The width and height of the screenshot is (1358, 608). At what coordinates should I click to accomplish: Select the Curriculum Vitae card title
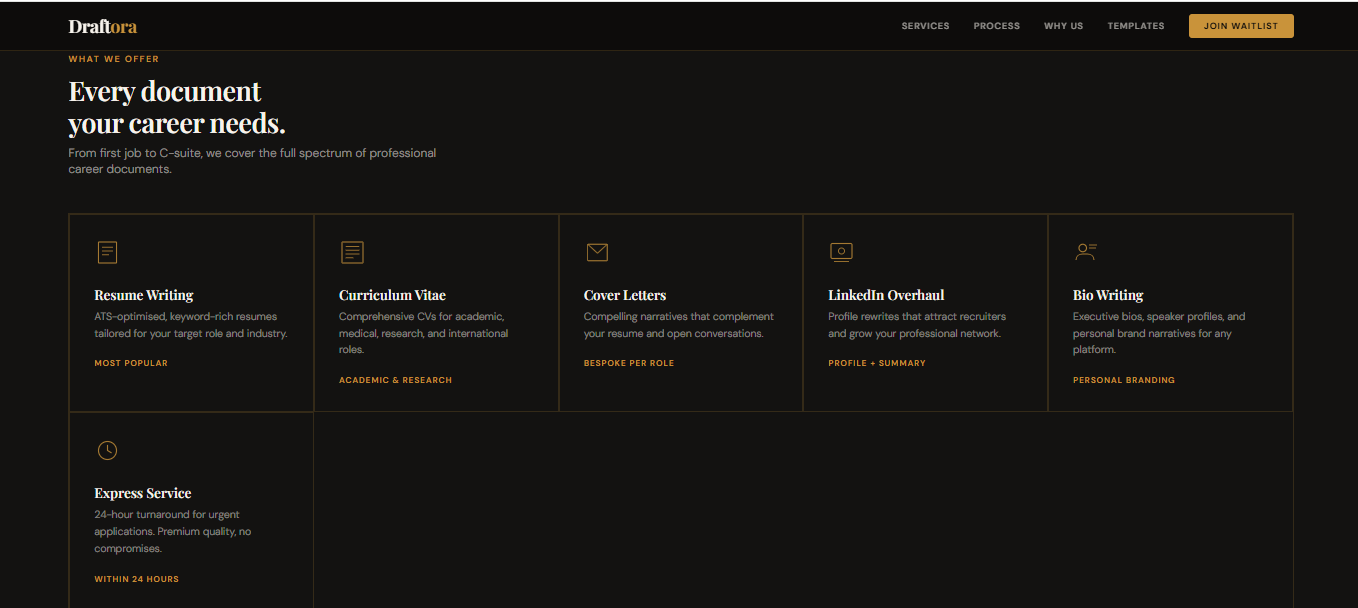pos(392,295)
